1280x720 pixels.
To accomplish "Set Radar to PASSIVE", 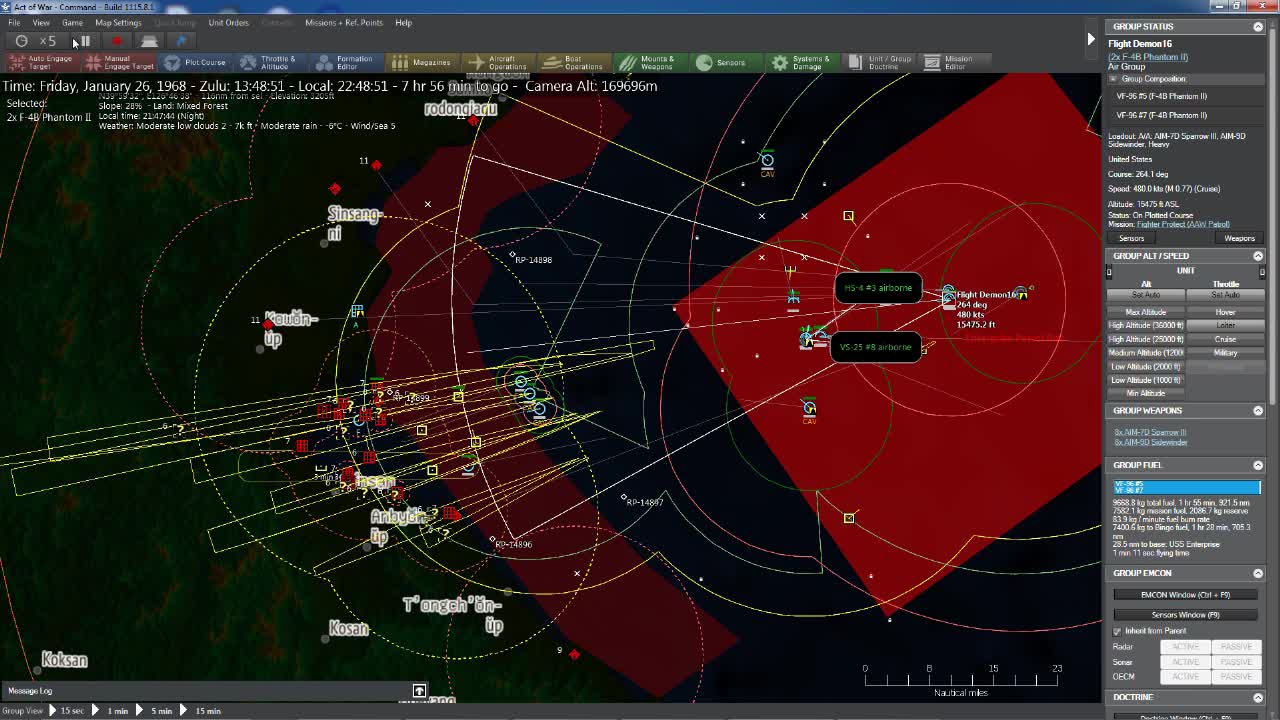I will [x=1236, y=647].
